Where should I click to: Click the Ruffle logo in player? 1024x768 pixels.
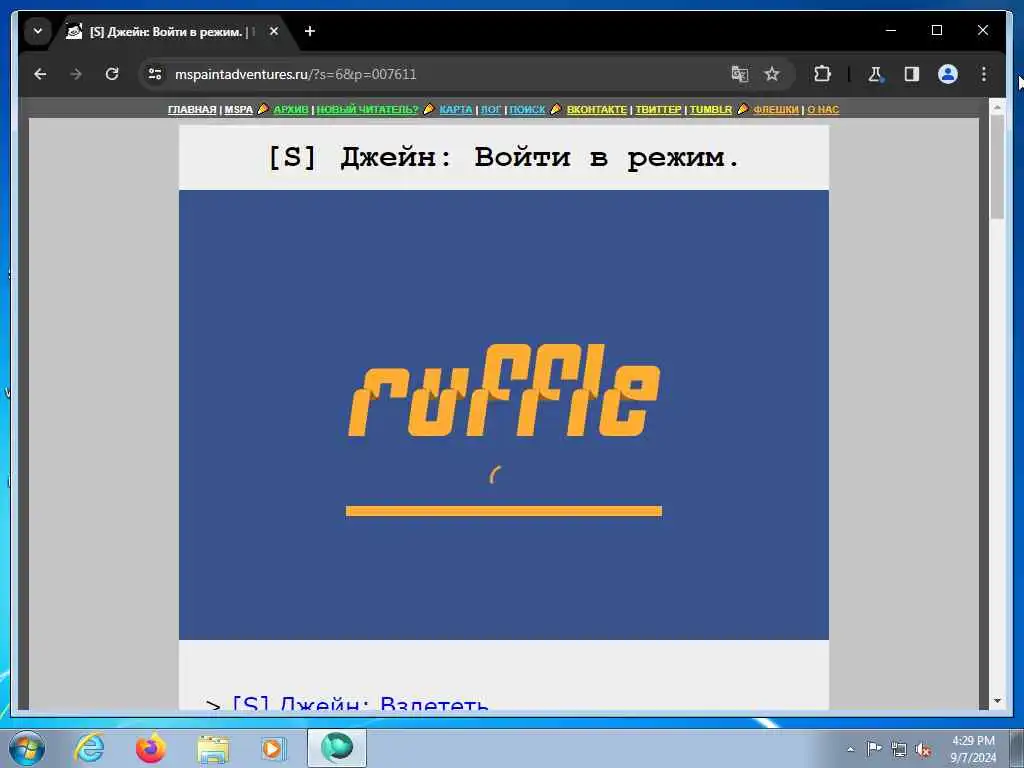(504, 391)
